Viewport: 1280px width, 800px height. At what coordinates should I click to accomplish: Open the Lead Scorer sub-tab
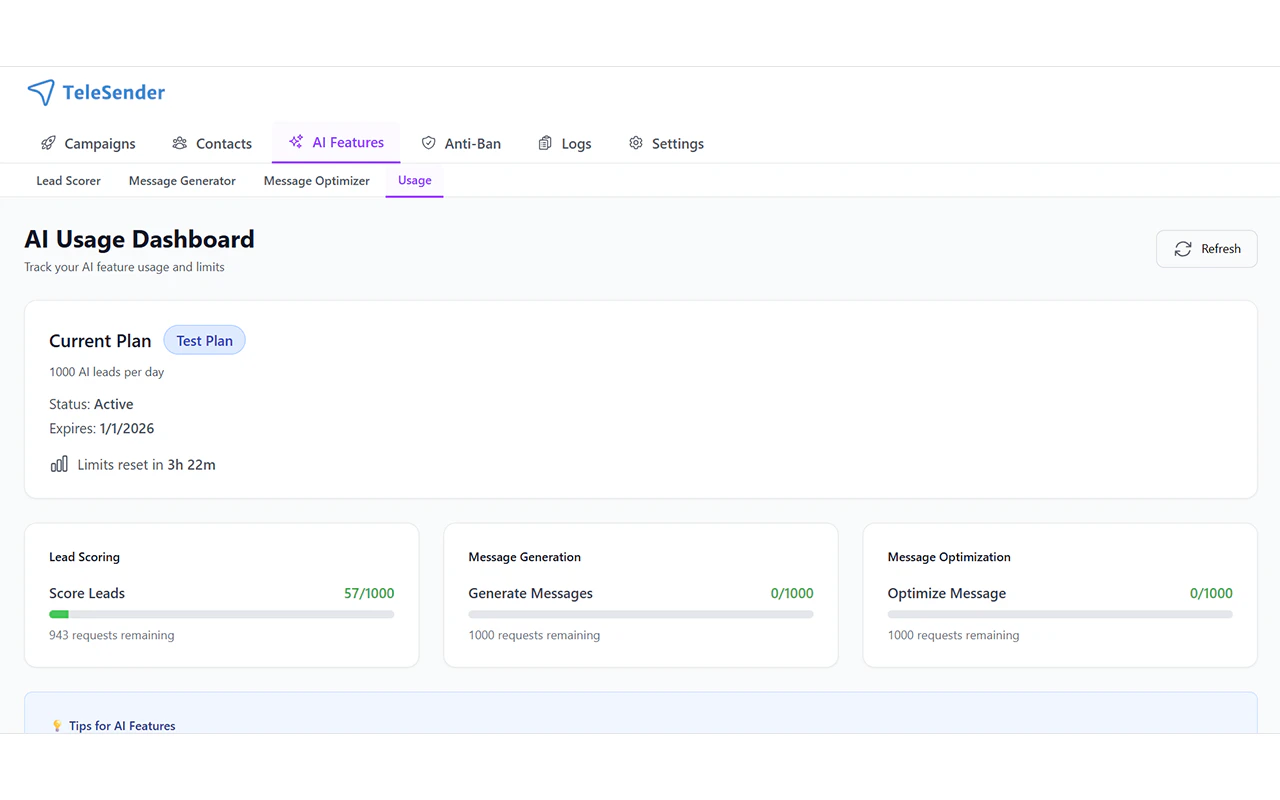69,181
